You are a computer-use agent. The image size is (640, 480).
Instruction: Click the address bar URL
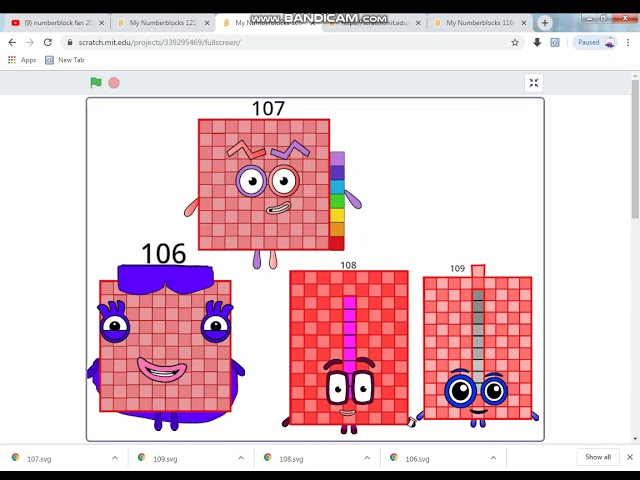coord(160,42)
